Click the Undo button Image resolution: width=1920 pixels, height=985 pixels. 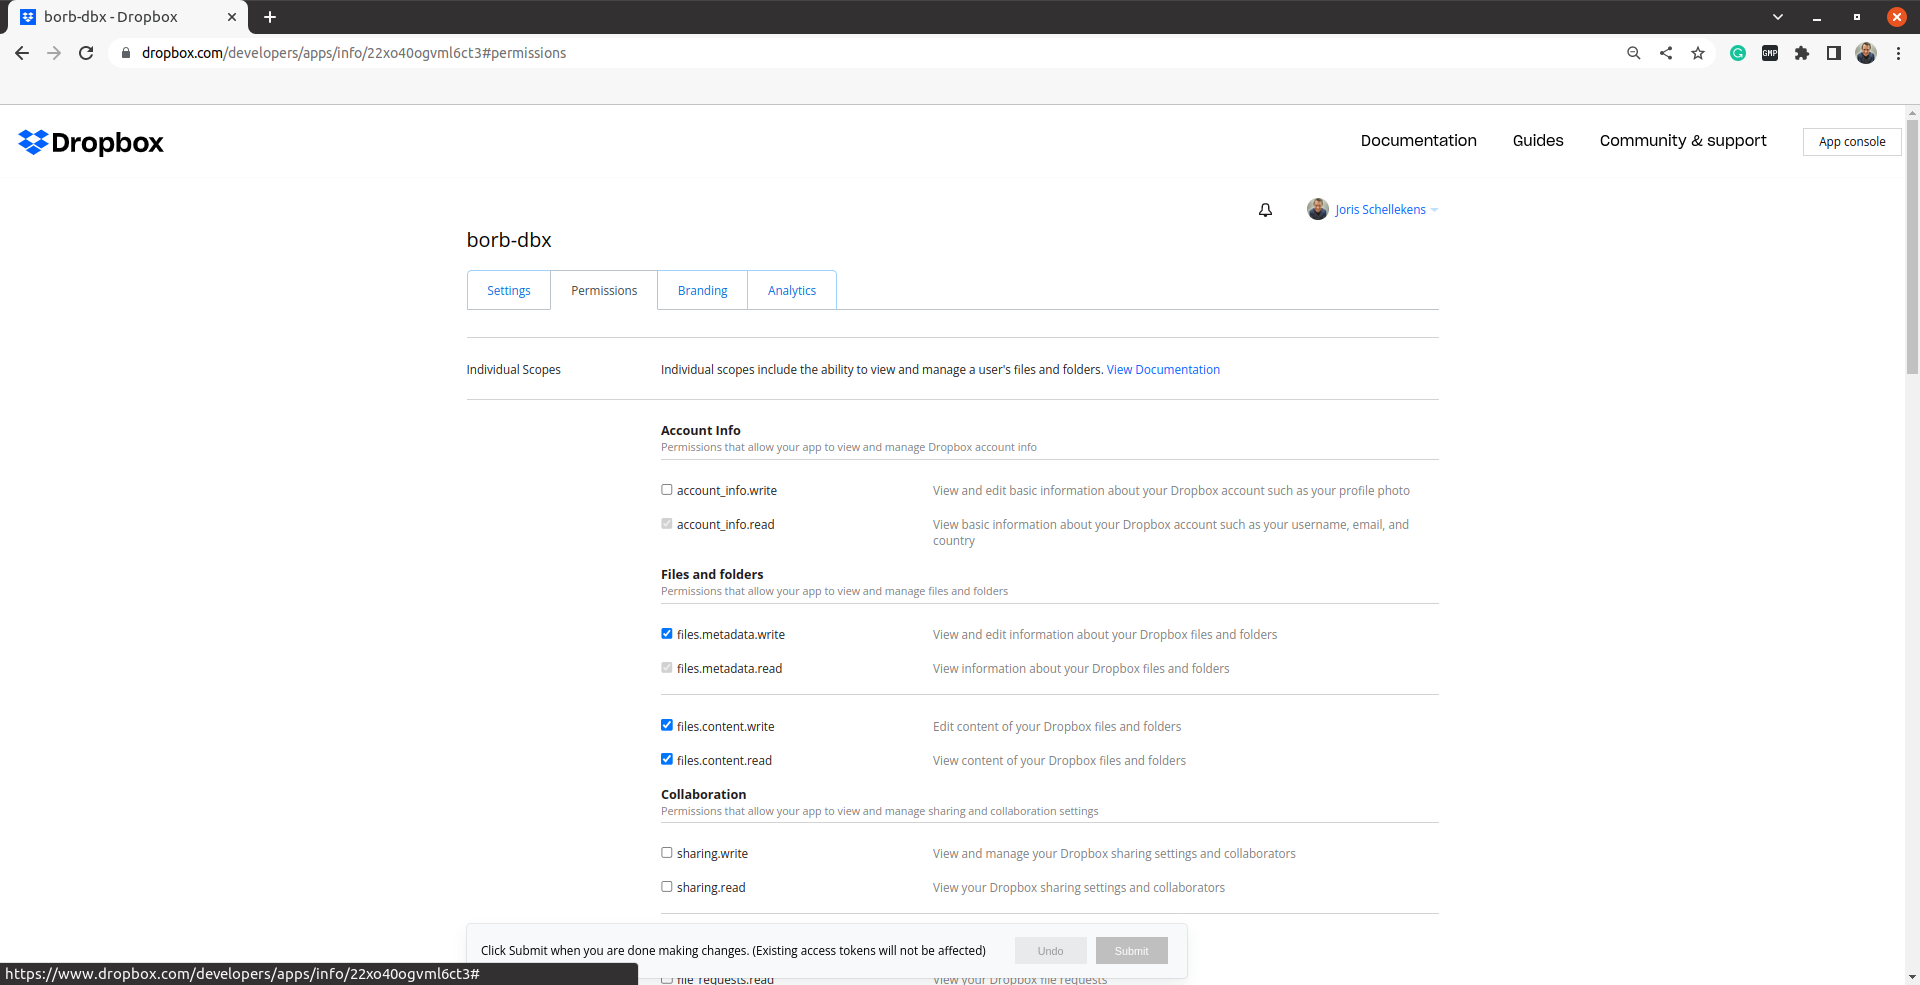pos(1050,951)
